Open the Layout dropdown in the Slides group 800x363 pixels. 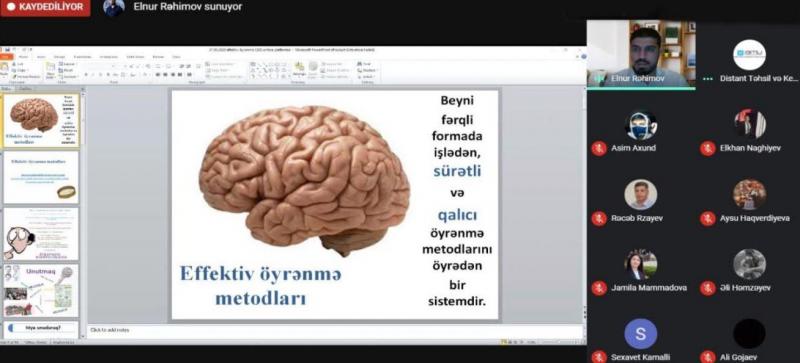[x=68, y=64]
